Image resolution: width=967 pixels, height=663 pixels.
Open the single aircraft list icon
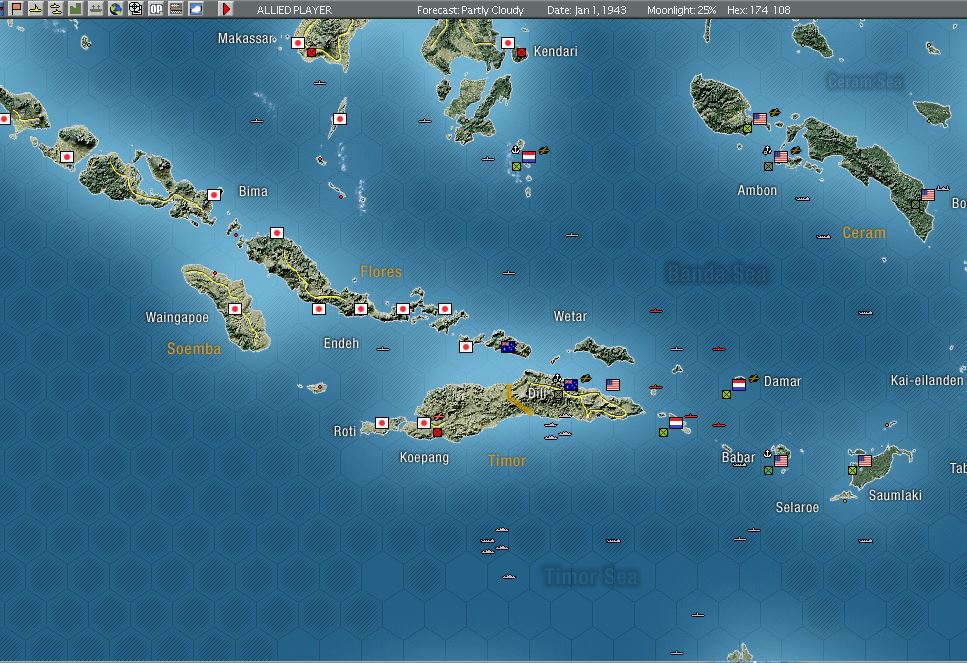pyautogui.click(x=36, y=9)
